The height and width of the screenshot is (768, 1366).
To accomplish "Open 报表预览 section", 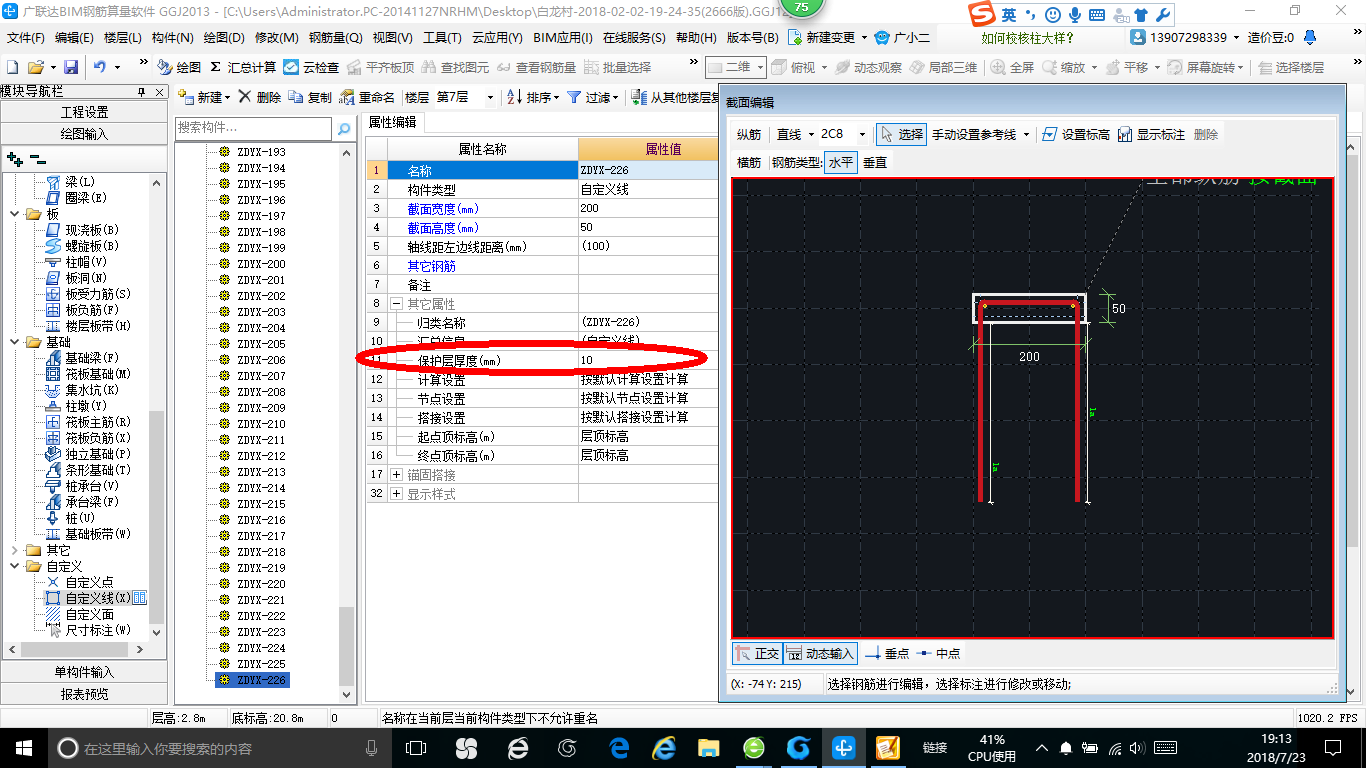I will coord(84,694).
